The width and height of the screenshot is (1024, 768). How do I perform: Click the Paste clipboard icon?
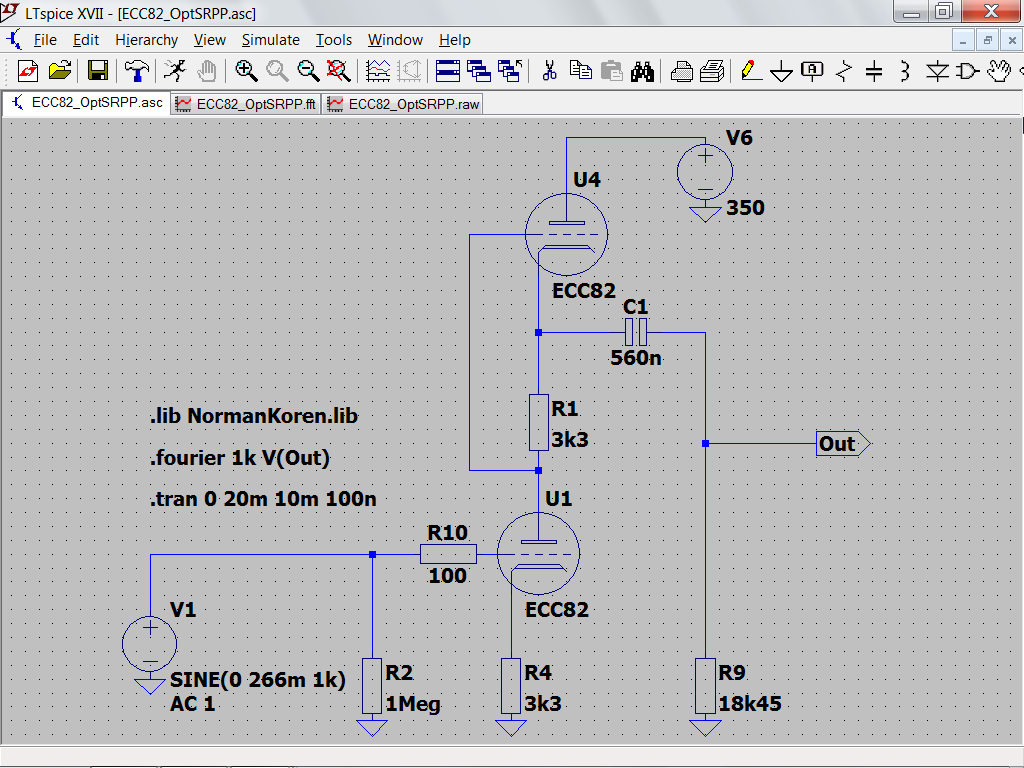click(611, 71)
